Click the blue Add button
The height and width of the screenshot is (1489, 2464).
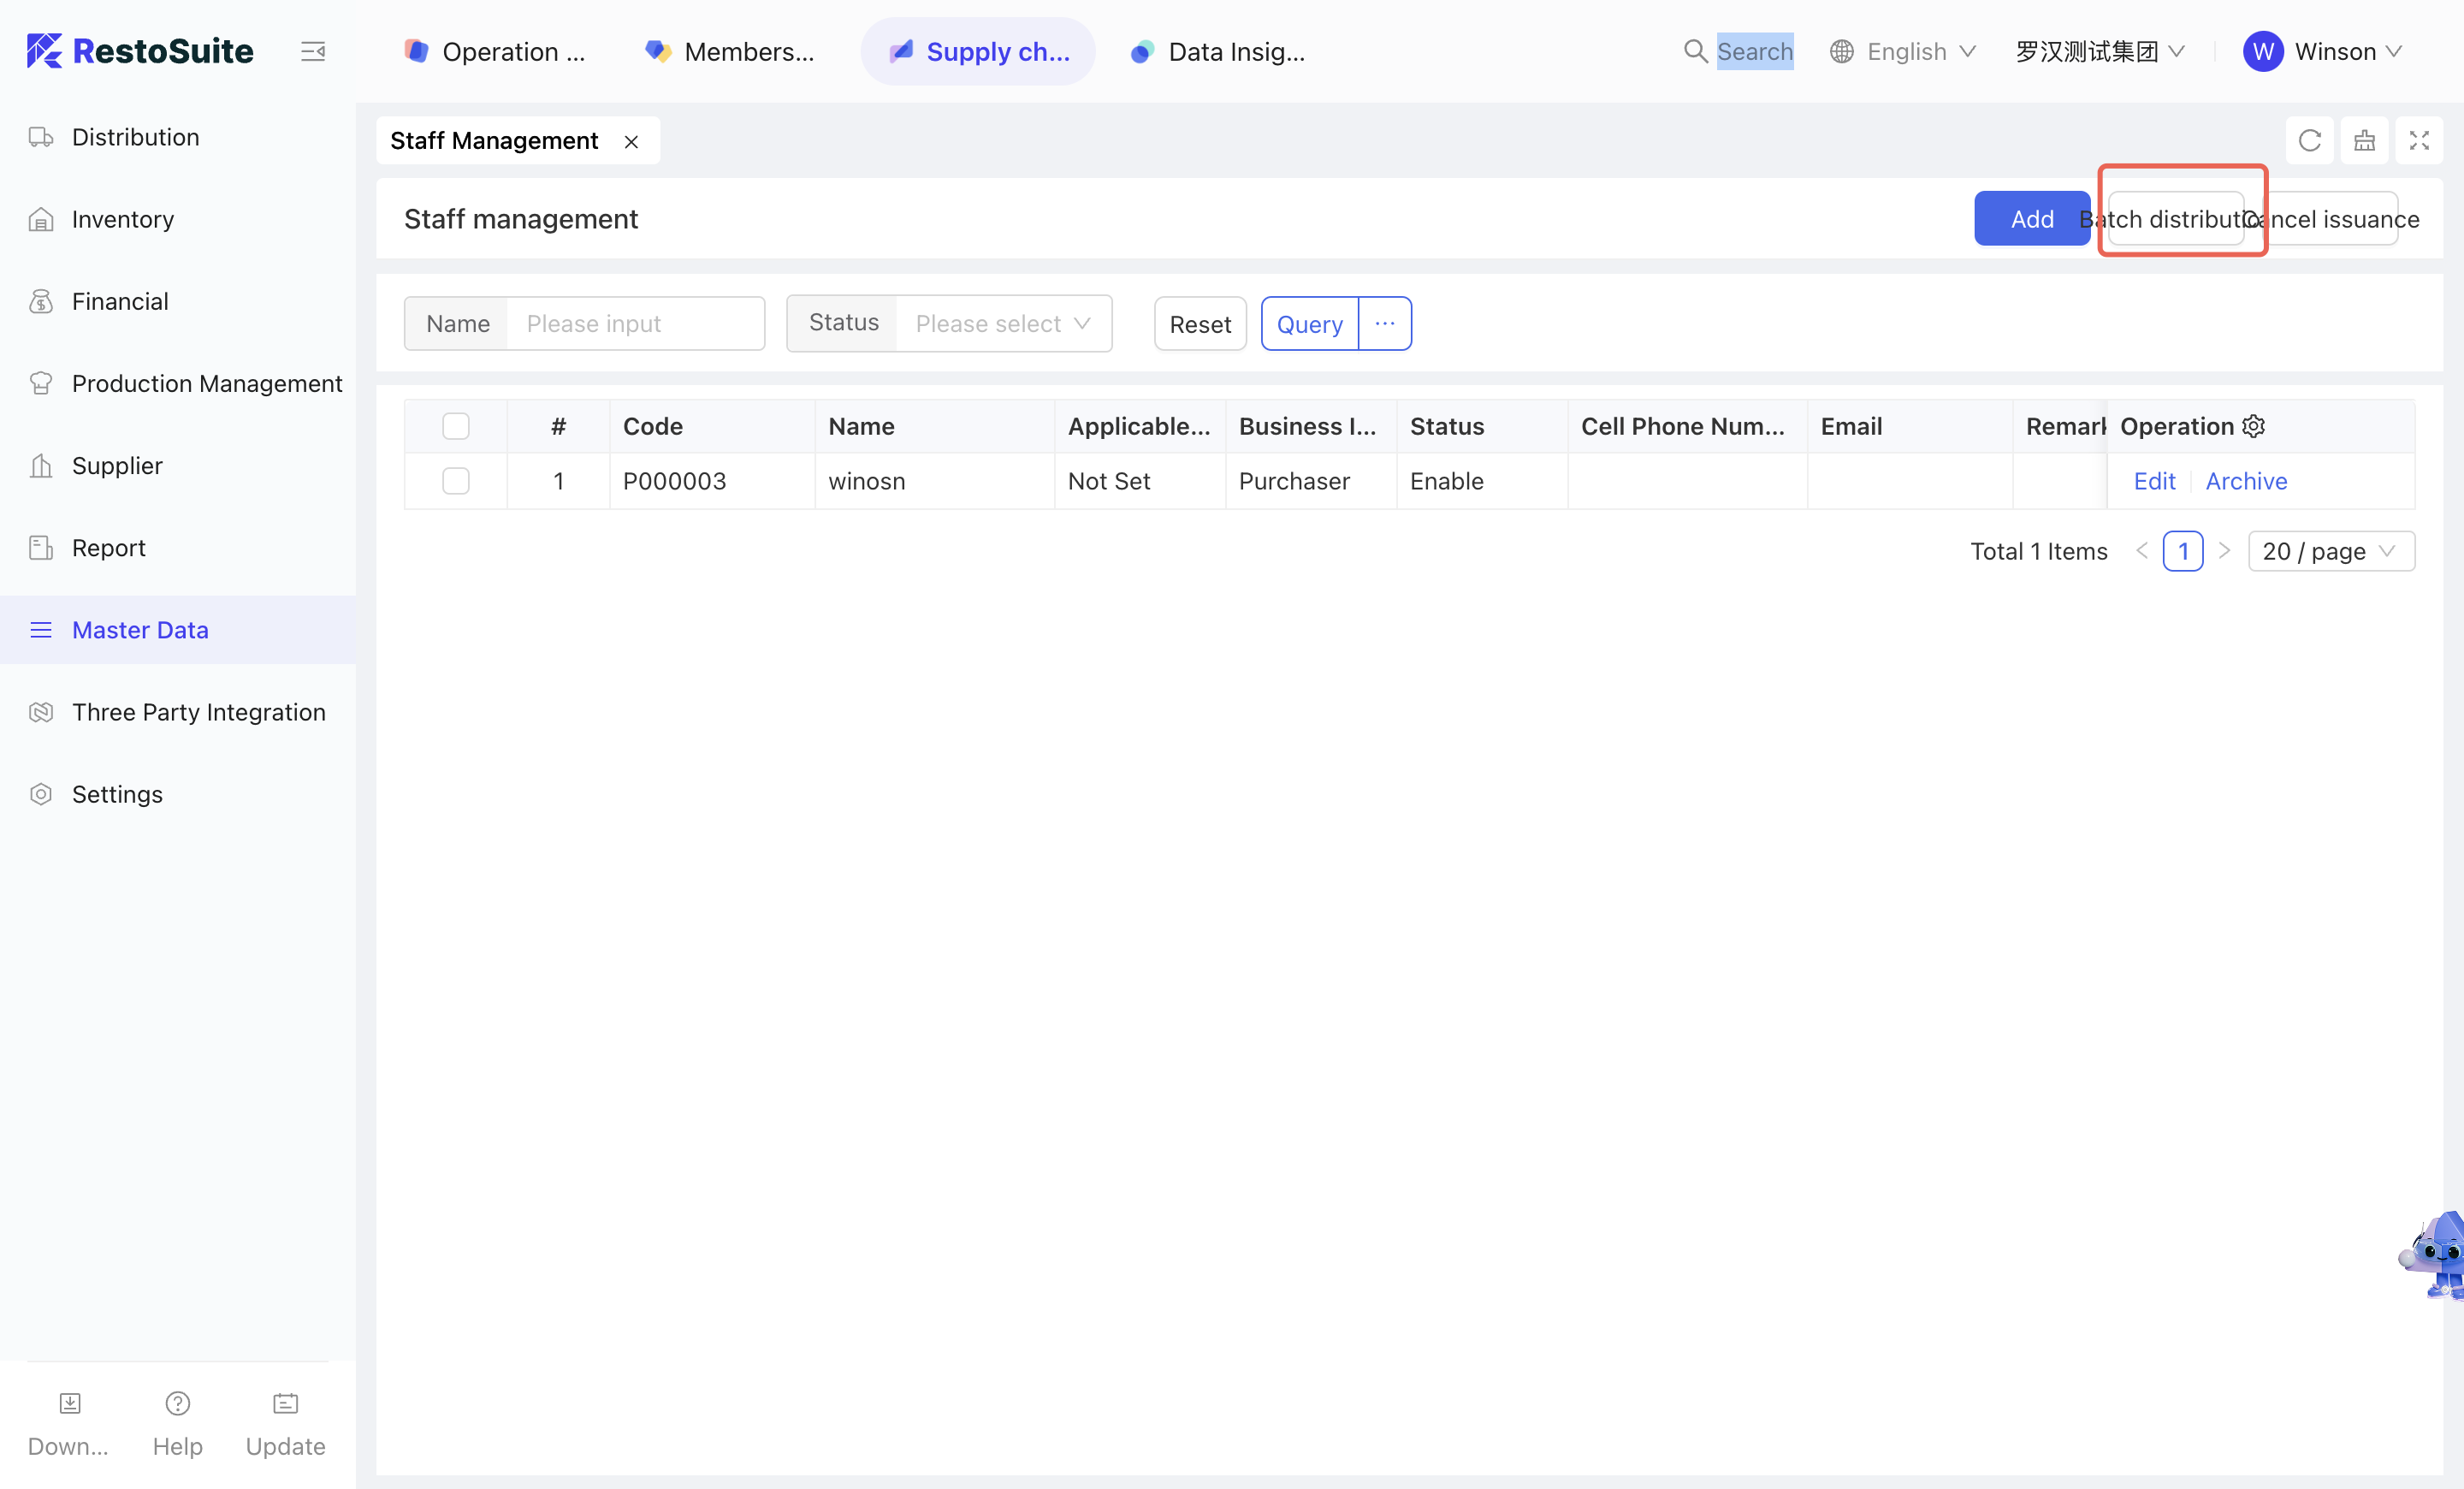point(2031,219)
